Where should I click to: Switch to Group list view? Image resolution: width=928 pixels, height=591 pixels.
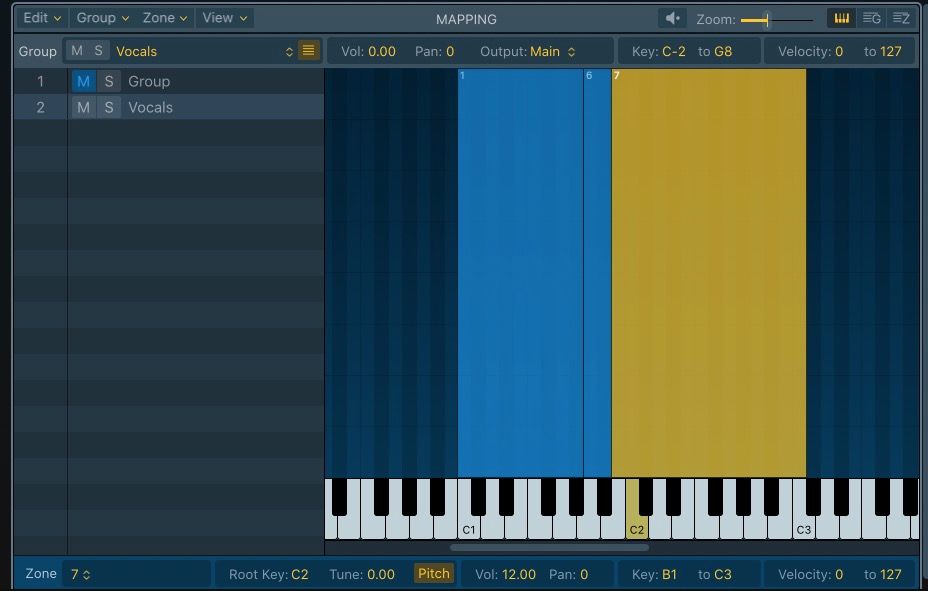[x=871, y=18]
